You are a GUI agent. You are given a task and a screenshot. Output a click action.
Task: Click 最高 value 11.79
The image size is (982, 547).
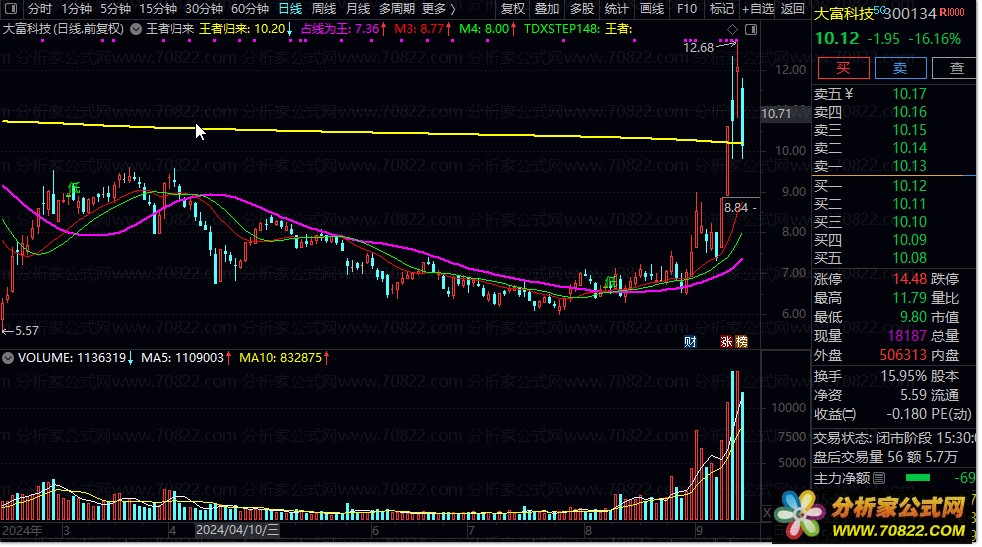(909, 298)
